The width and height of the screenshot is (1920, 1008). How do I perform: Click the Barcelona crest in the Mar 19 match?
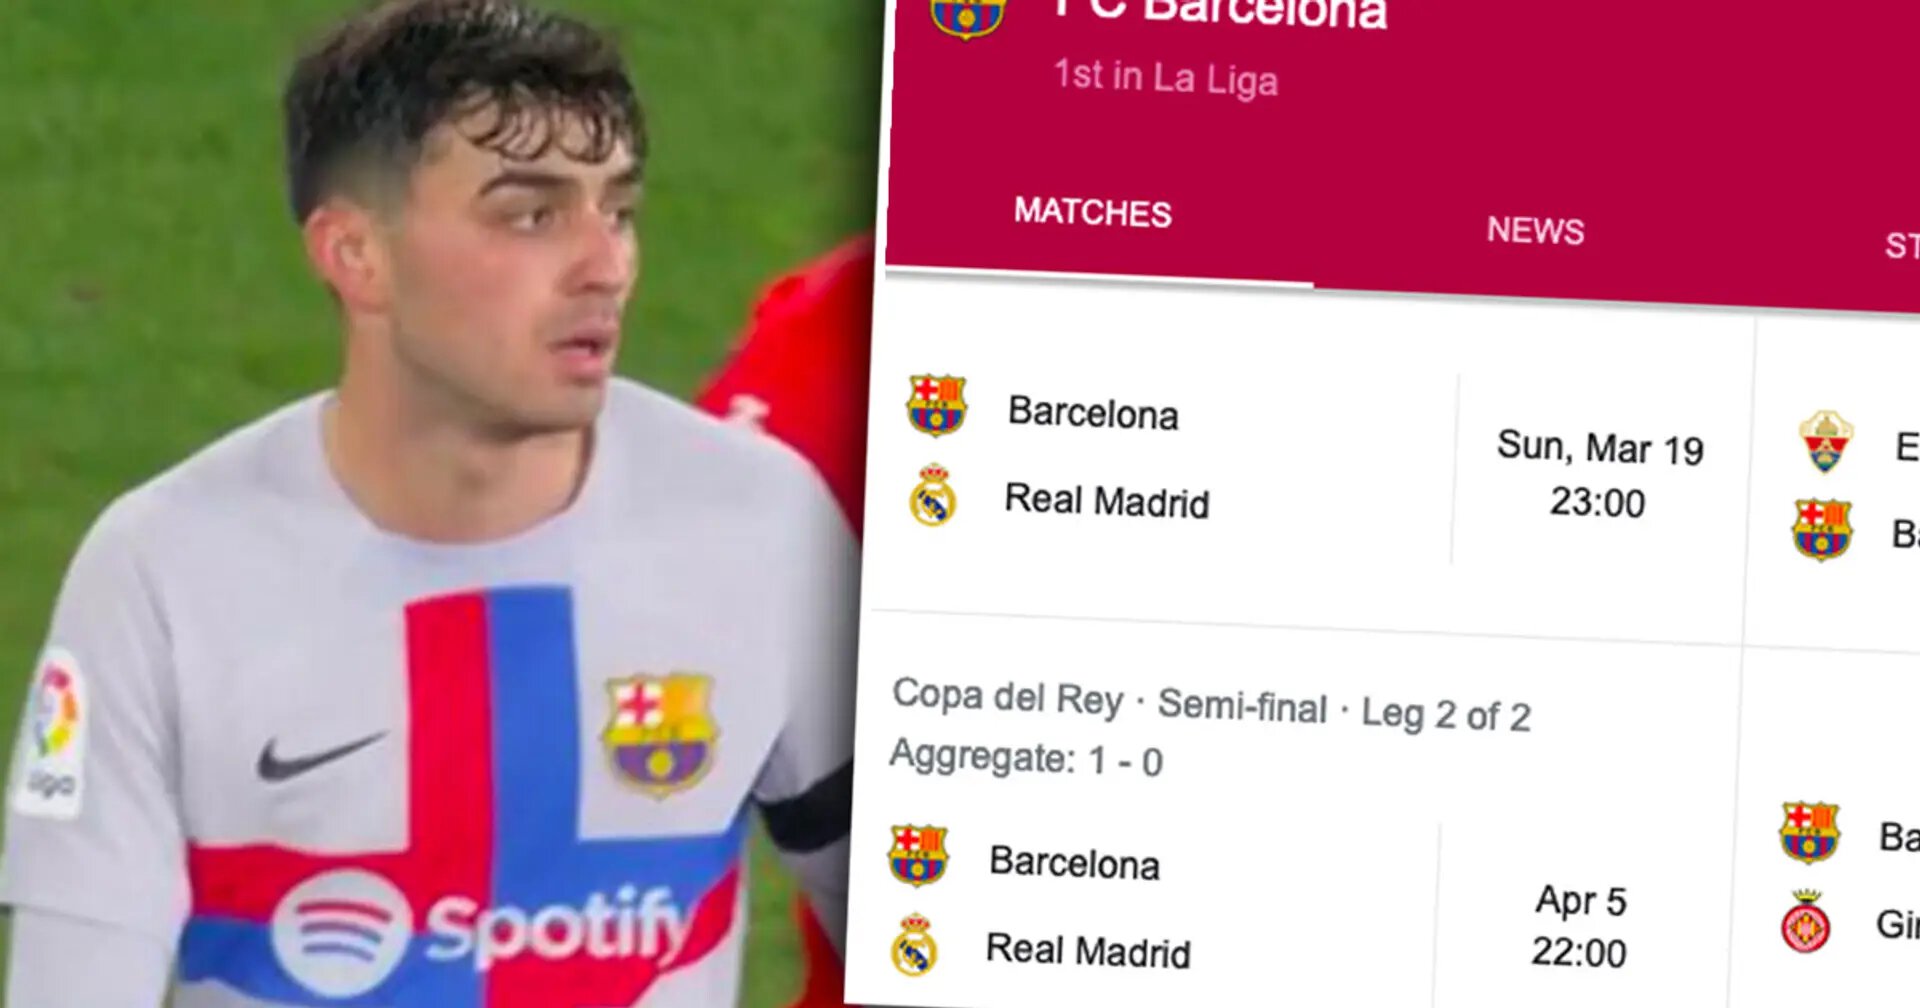point(936,405)
